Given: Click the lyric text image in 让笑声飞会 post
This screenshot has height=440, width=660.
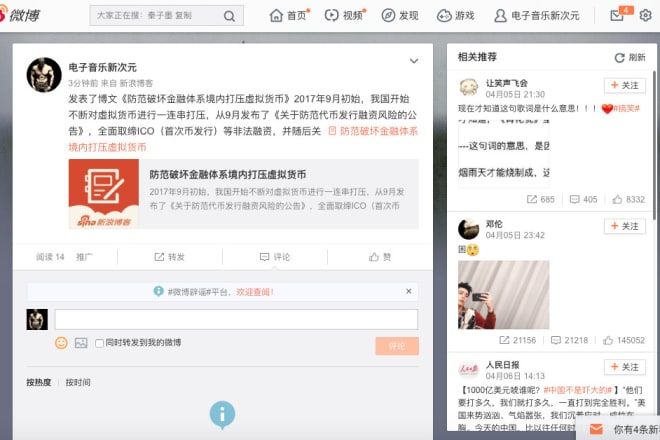Looking at the screenshot, I should click(x=503, y=153).
